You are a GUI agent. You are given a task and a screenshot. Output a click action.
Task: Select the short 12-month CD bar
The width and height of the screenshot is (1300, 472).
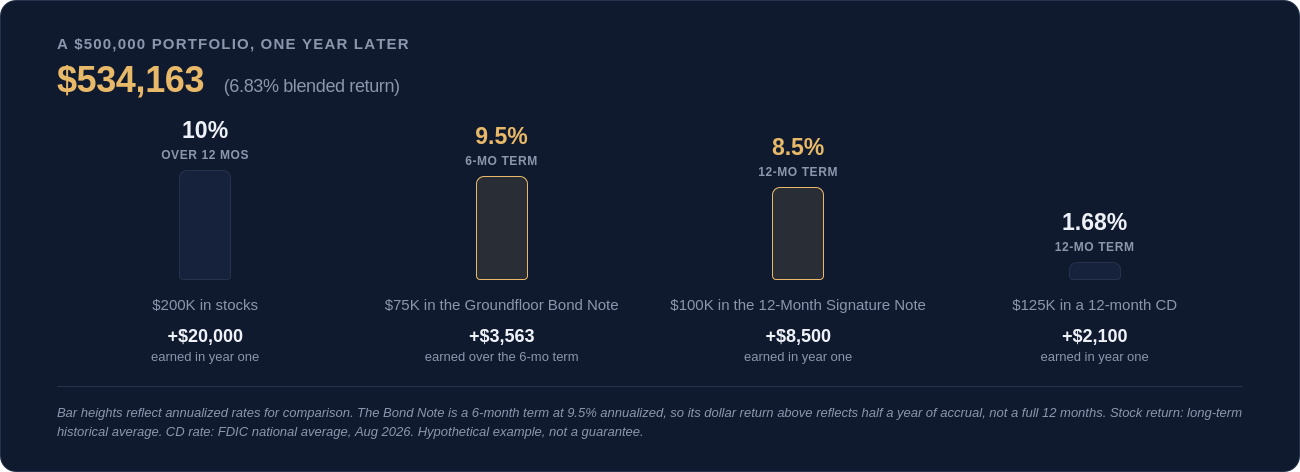pos(1095,271)
